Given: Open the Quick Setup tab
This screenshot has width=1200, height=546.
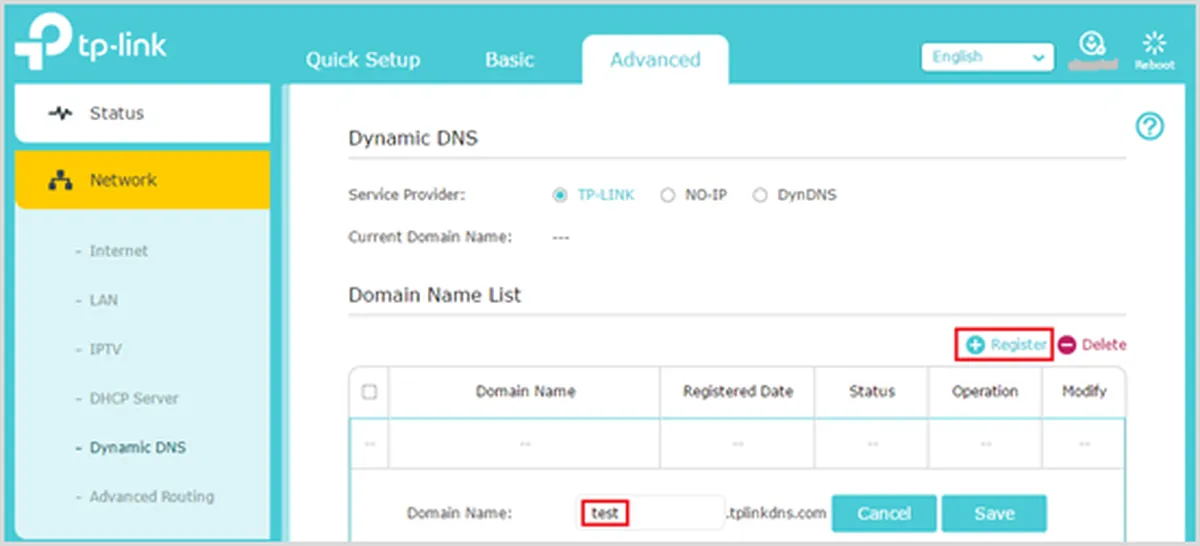Looking at the screenshot, I should [362, 59].
